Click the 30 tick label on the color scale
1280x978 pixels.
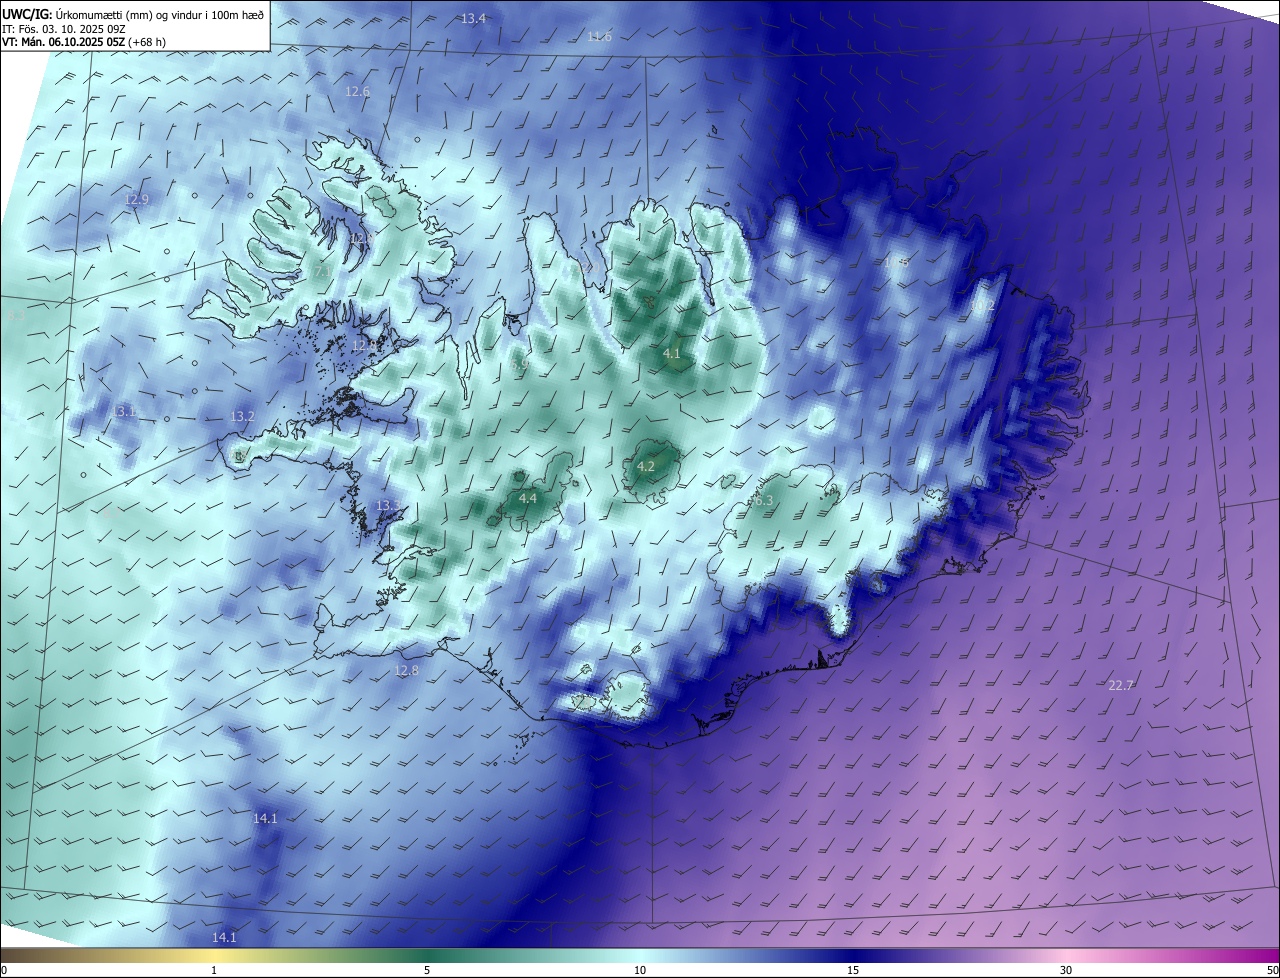pos(1066,971)
